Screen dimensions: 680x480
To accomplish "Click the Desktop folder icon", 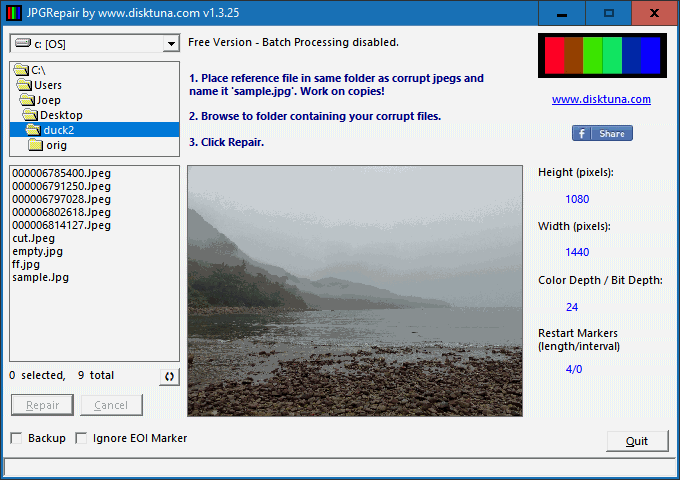I will (x=30, y=115).
